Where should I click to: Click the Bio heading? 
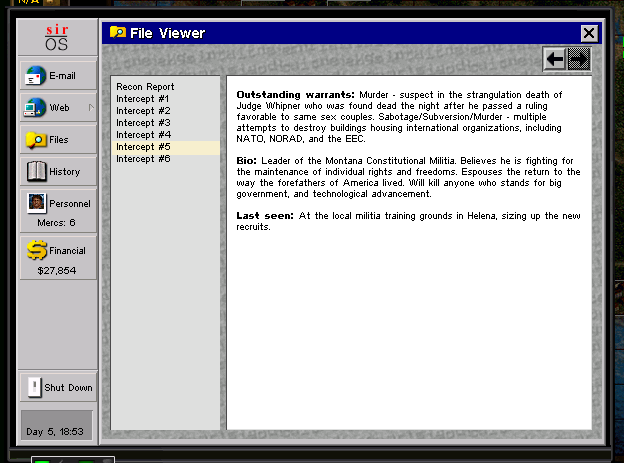[246, 161]
